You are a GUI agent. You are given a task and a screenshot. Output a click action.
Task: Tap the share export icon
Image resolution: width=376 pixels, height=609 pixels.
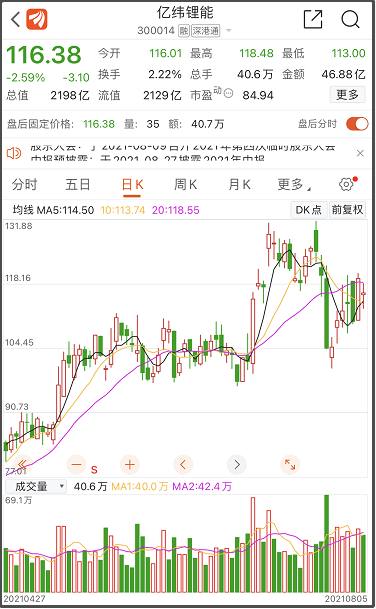[313, 19]
